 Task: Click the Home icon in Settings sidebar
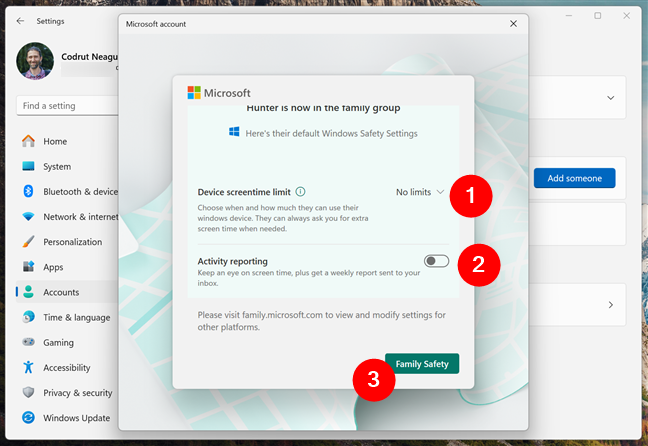(28, 141)
